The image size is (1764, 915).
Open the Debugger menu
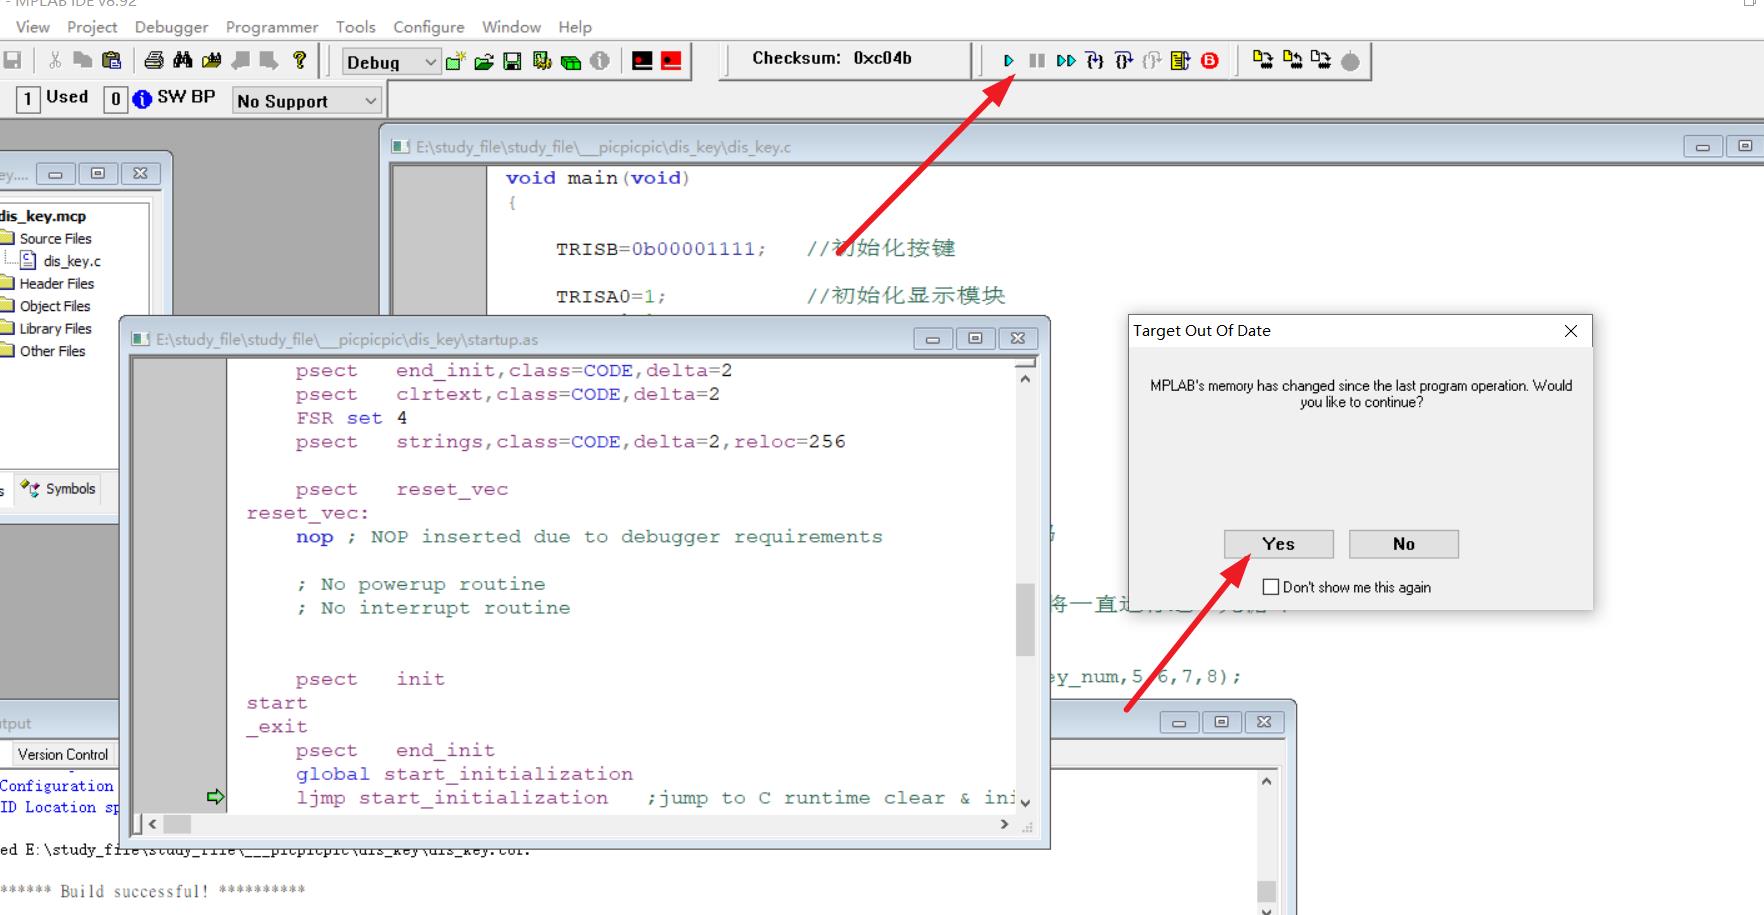coord(172,27)
